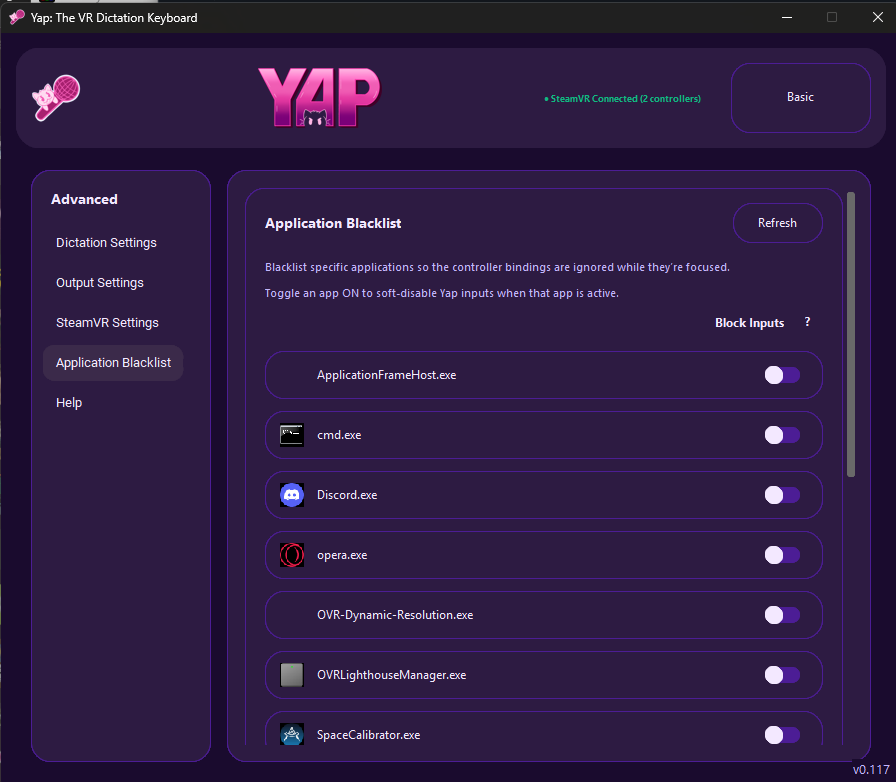Click the pink microphone cat logo icon
896x782 pixels.
56,98
